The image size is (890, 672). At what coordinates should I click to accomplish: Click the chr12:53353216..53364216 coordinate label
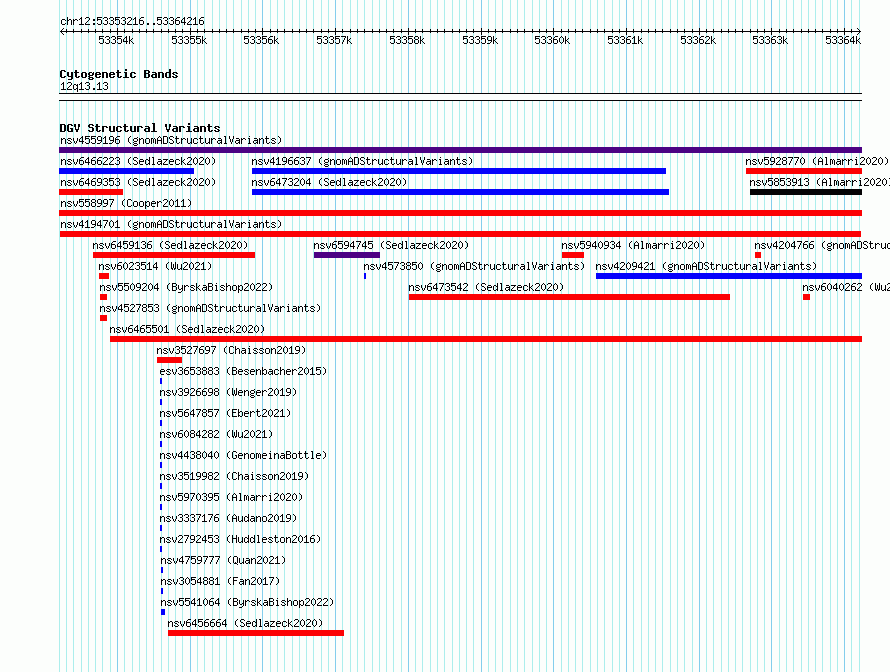(132, 21)
